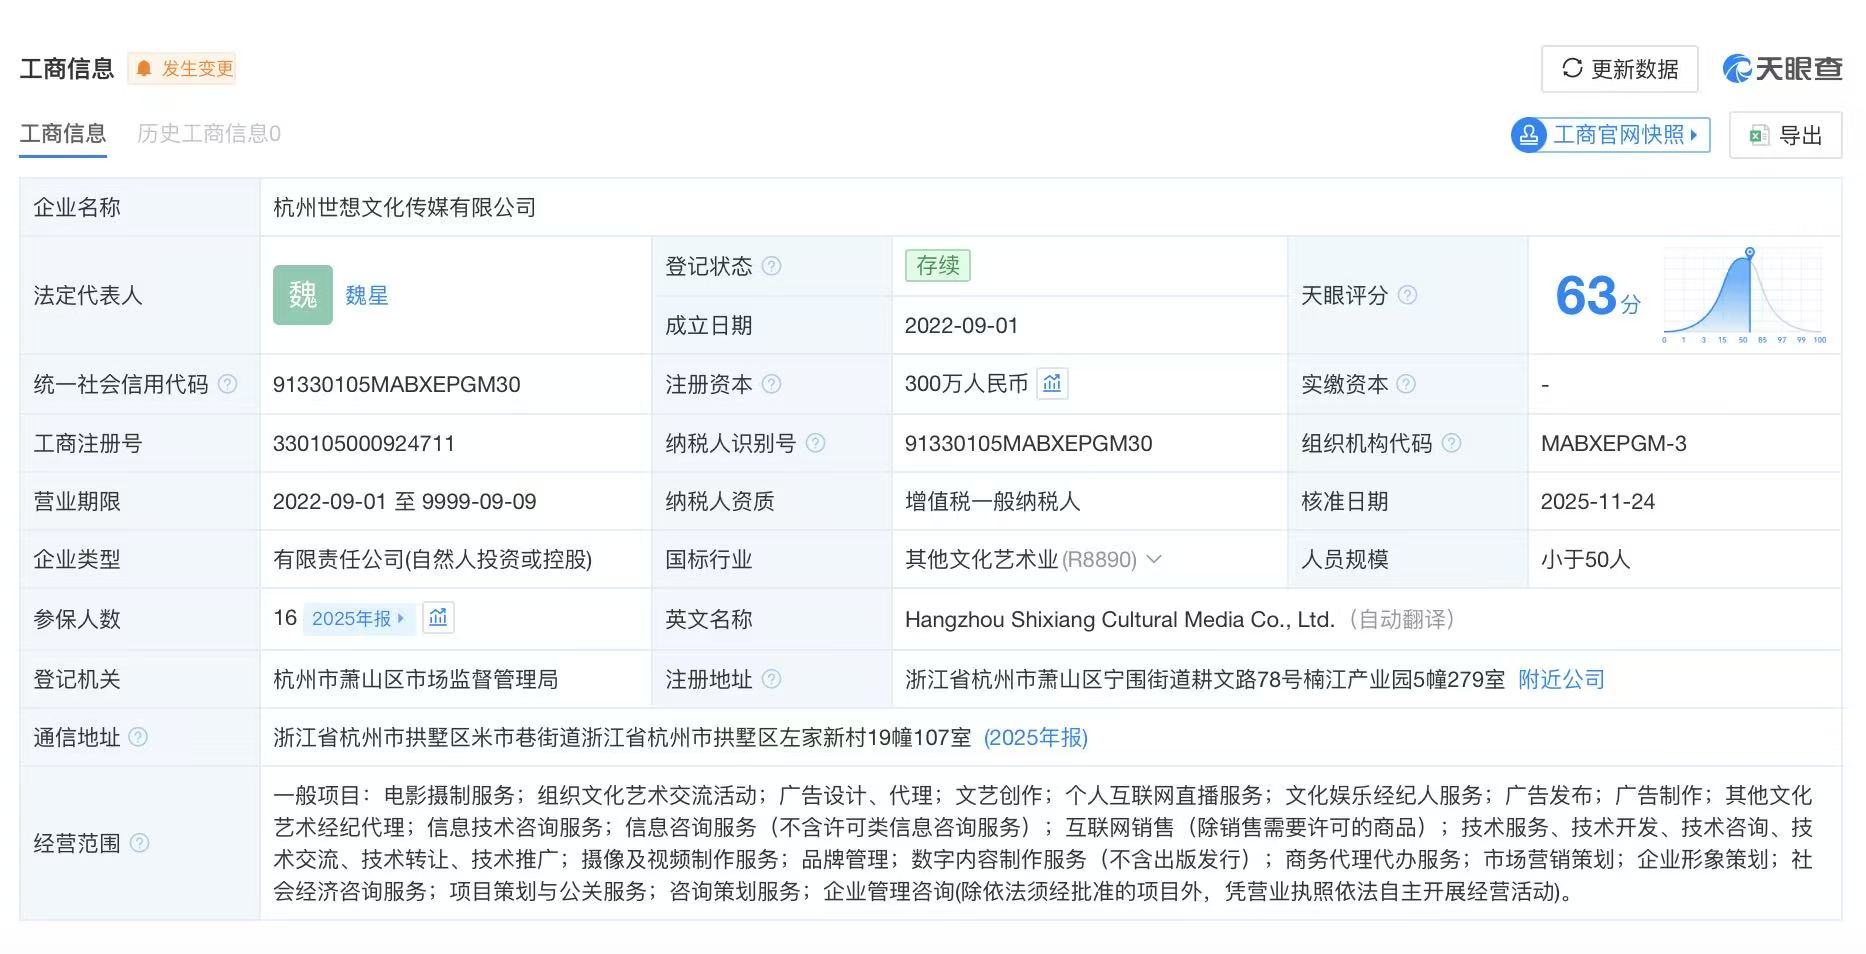Viewport: 1866px width, 954px height.
Task: Click help icon next to 通信地址
Action: pyautogui.click(x=138, y=737)
